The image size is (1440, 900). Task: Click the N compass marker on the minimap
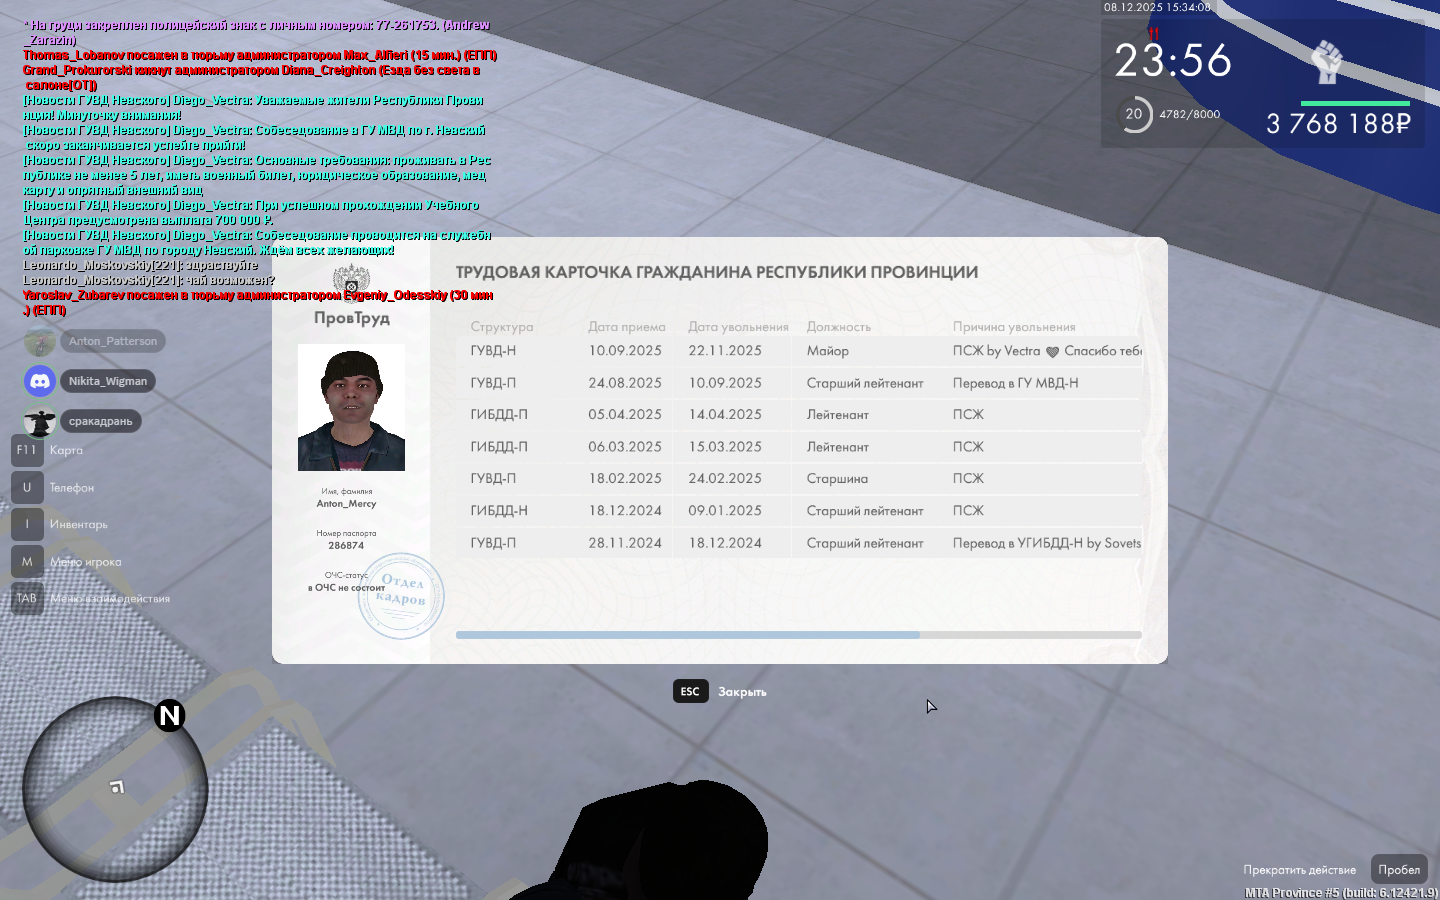point(170,716)
